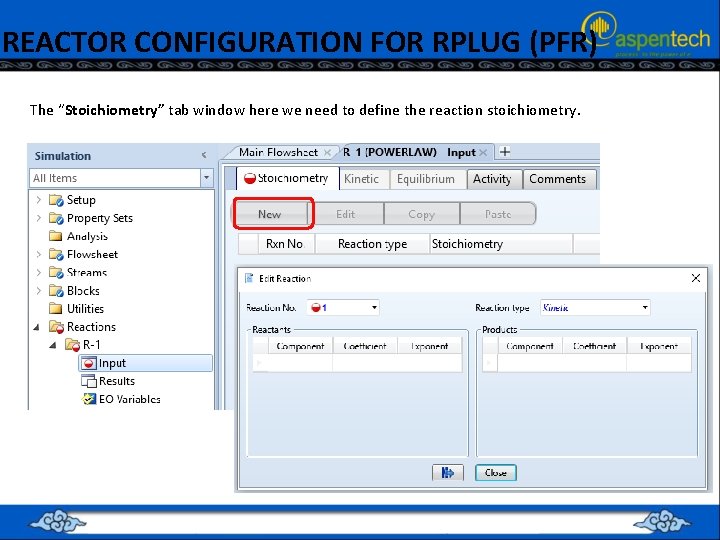Click the Results form icon
The width and height of the screenshot is (720, 540).
[88, 381]
